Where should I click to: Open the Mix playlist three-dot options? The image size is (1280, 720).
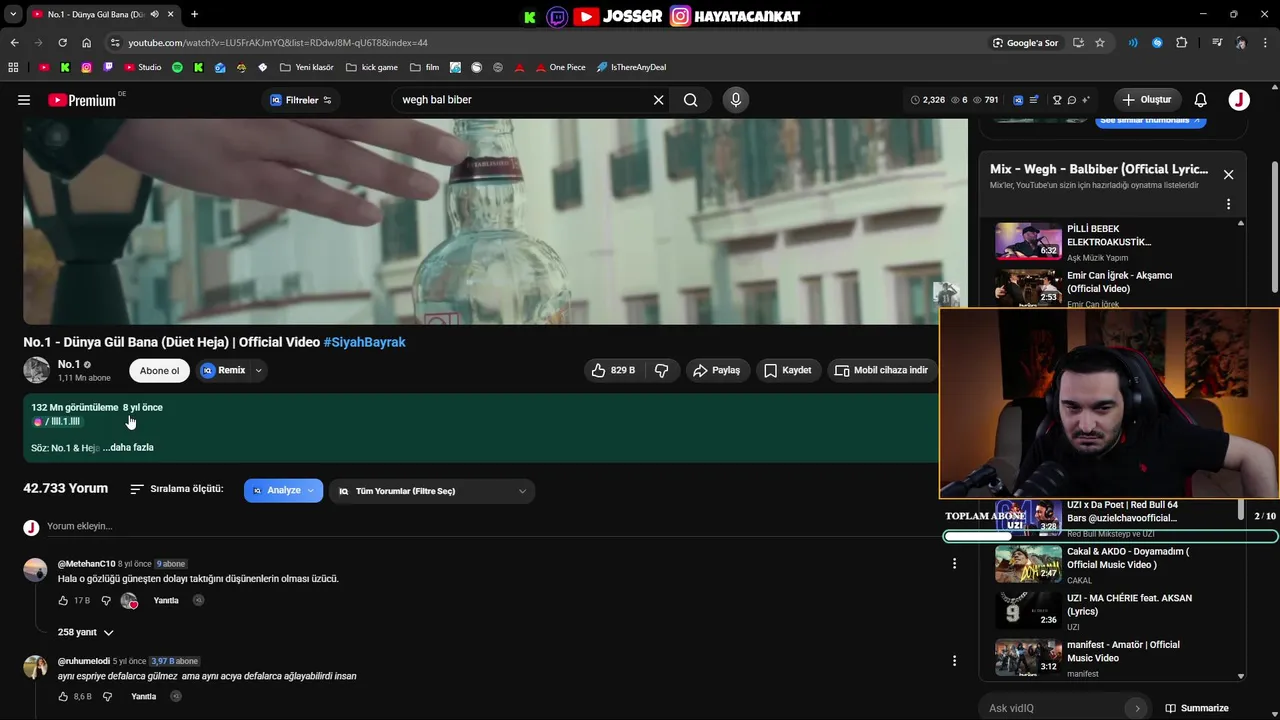[1228, 204]
